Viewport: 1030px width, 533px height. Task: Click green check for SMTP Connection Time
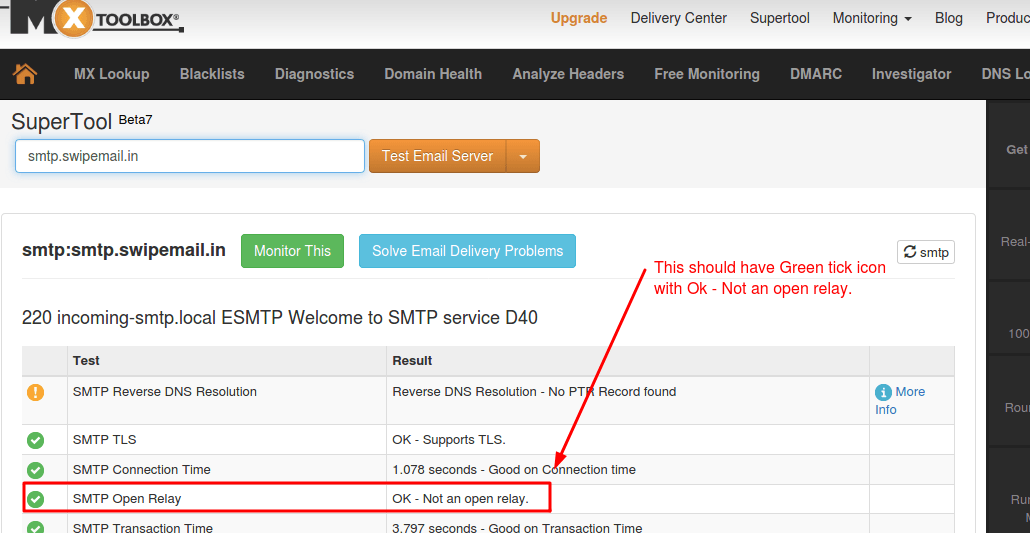point(35,470)
